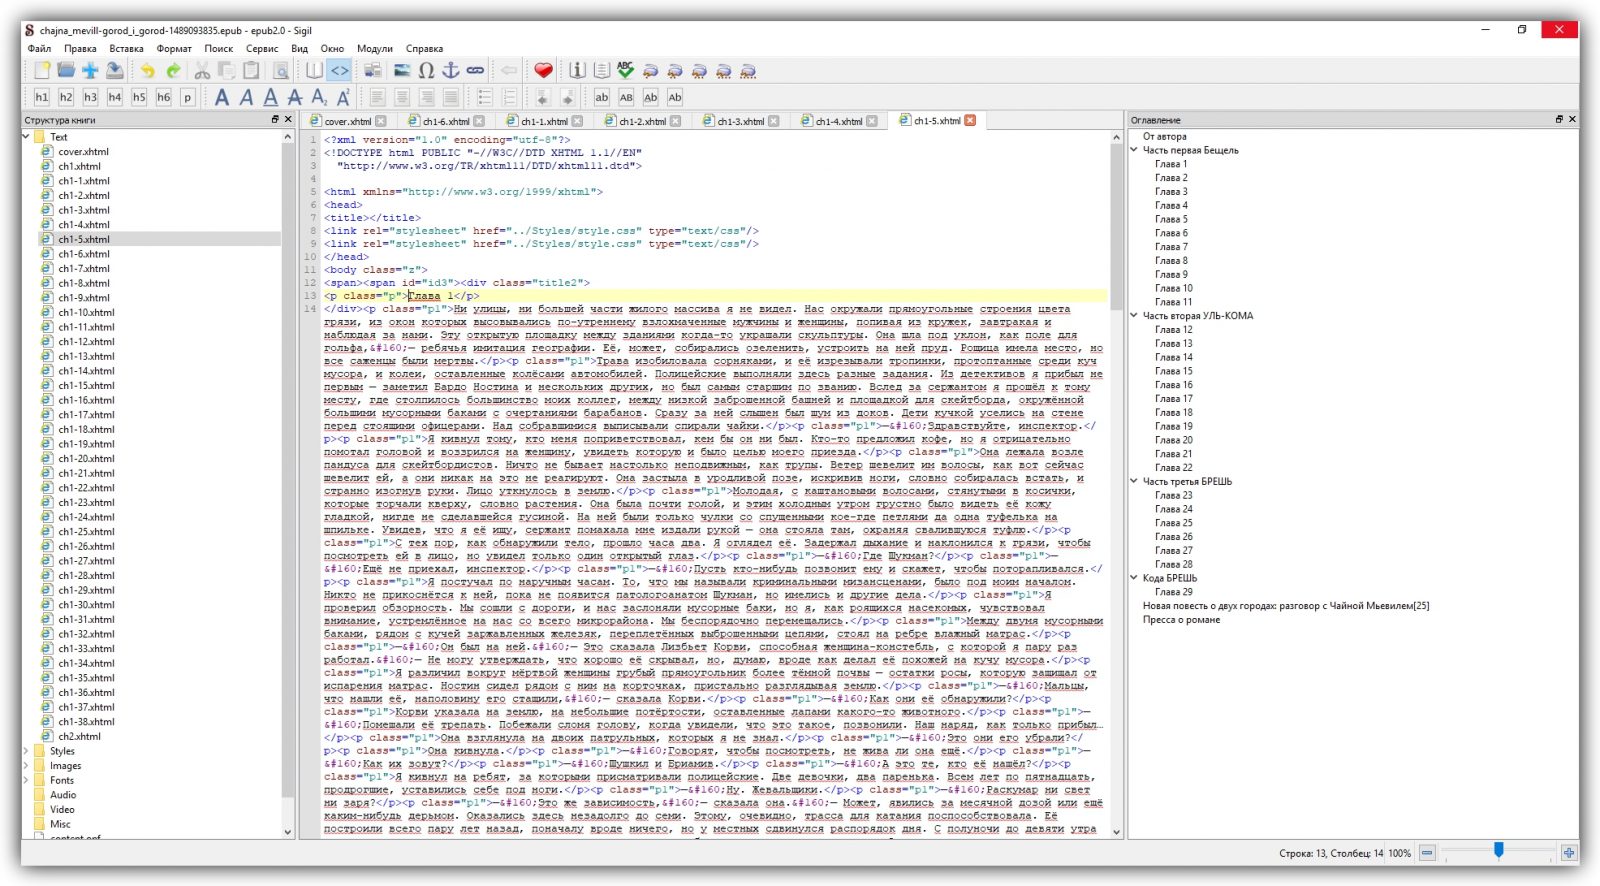1600x886 pixels.
Task: Expand the Styles folder
Action: point(27,751)
